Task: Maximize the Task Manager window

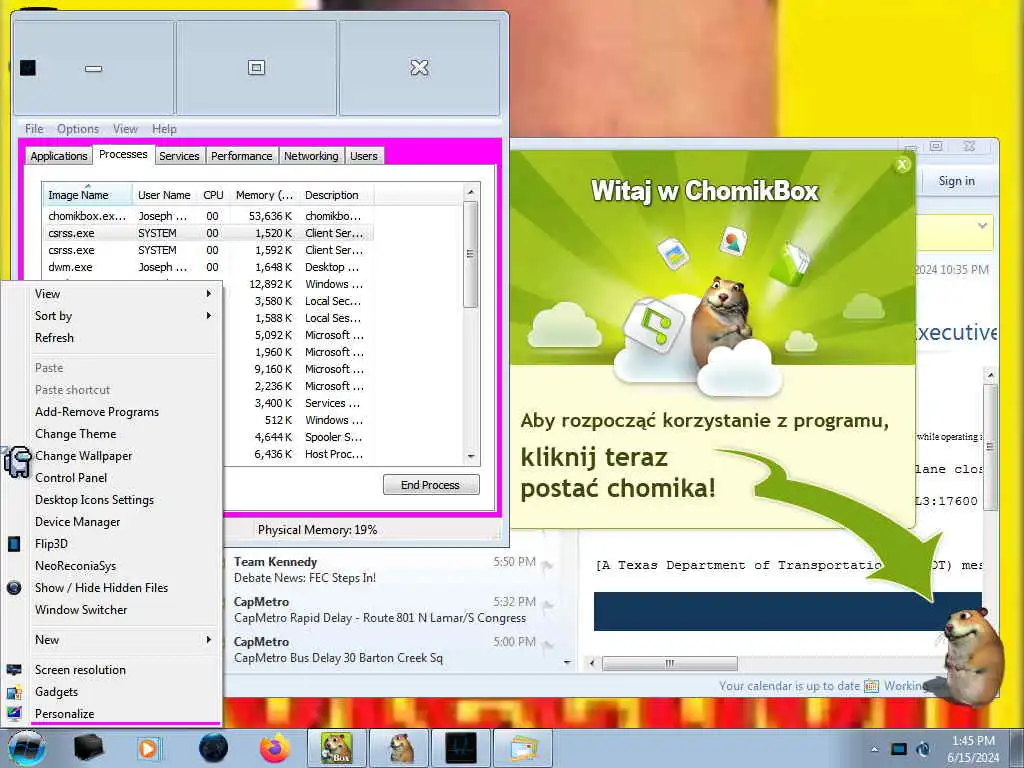Action: [x=257, y=68]
